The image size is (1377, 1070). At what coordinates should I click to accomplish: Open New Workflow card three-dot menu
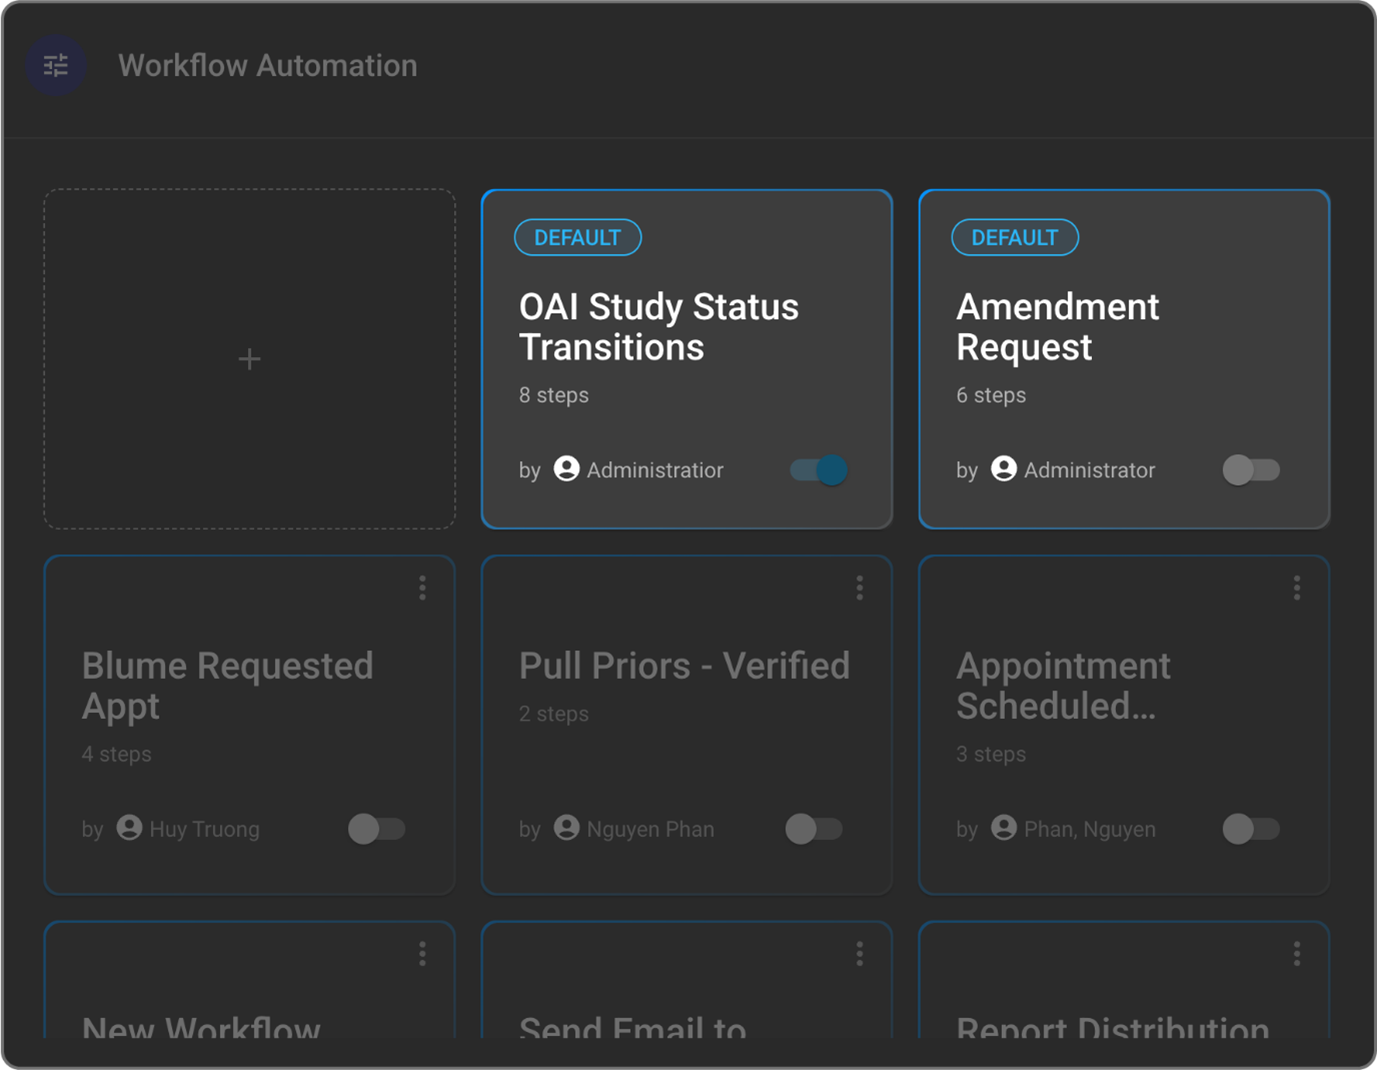(422, 954)
